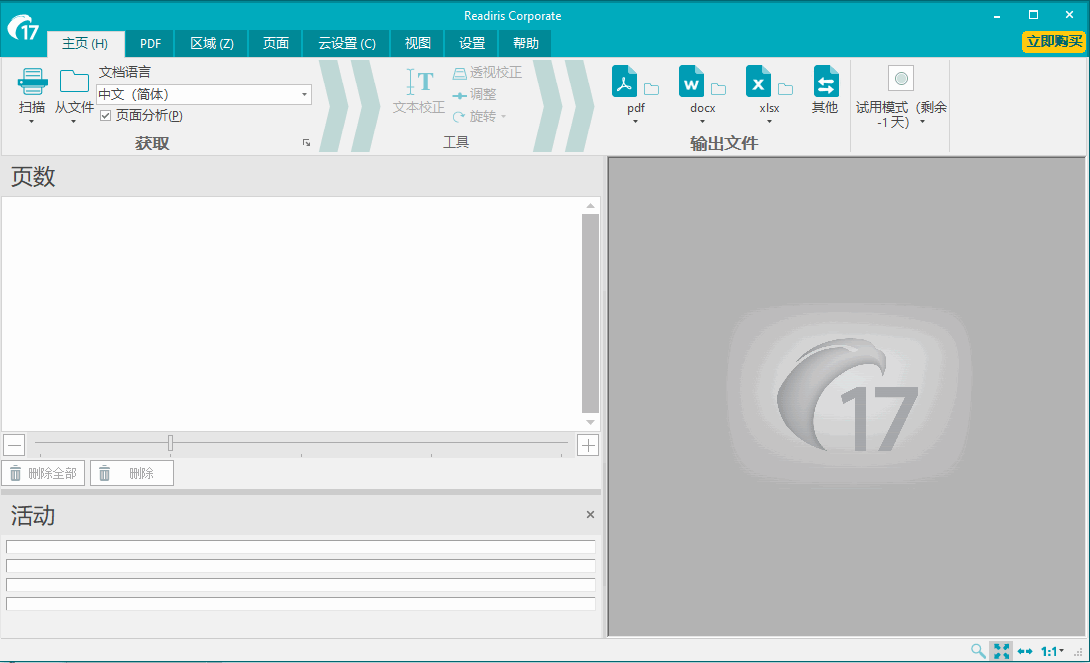Image resolution: width=1090 pixels, height=663 pixels.
Task: Click the plus button to enlarge thumbnails
Action: (588, 445)
